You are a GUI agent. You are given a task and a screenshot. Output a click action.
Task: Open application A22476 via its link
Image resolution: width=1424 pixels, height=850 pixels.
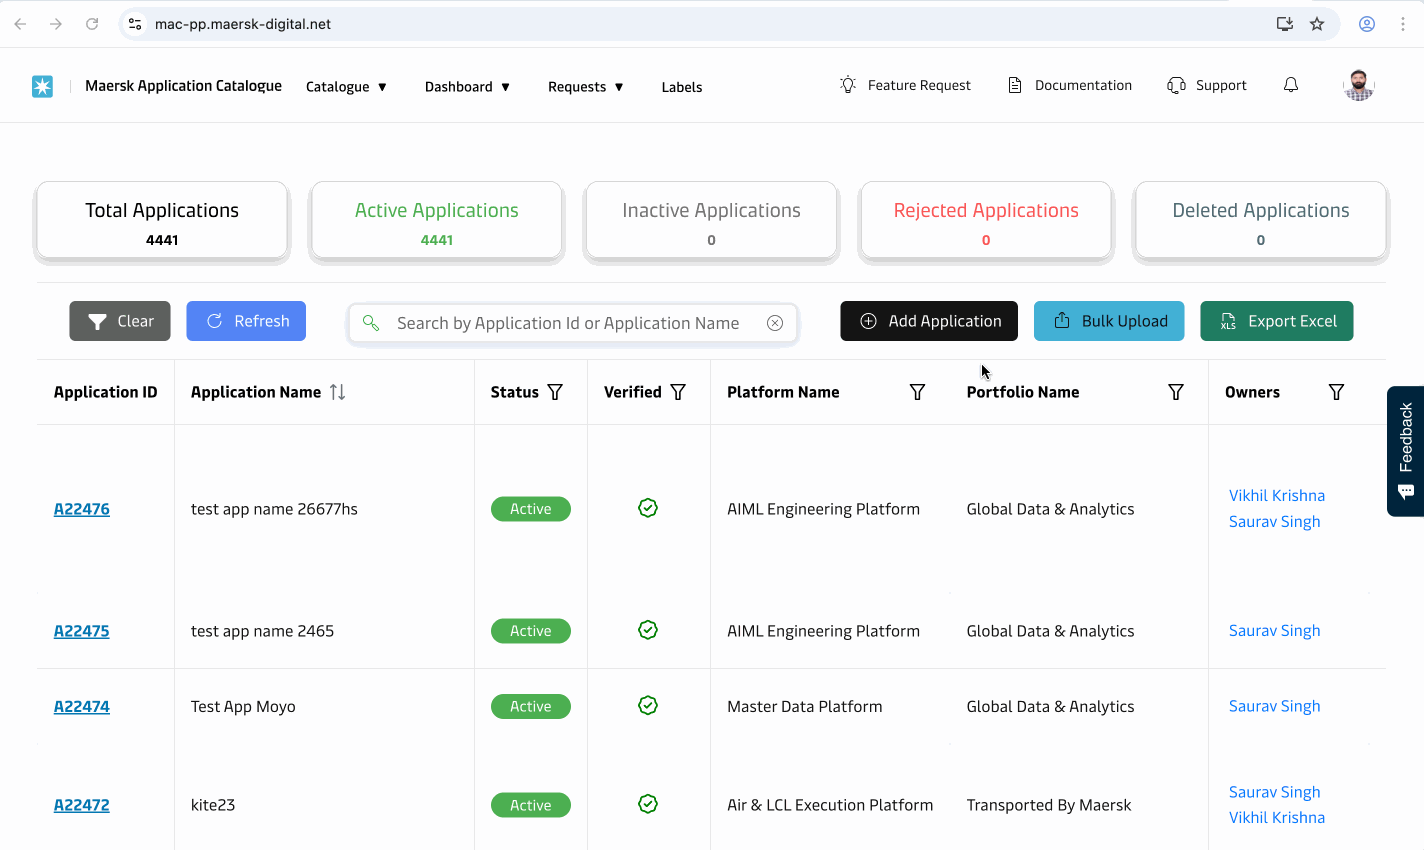pos(81,508)
